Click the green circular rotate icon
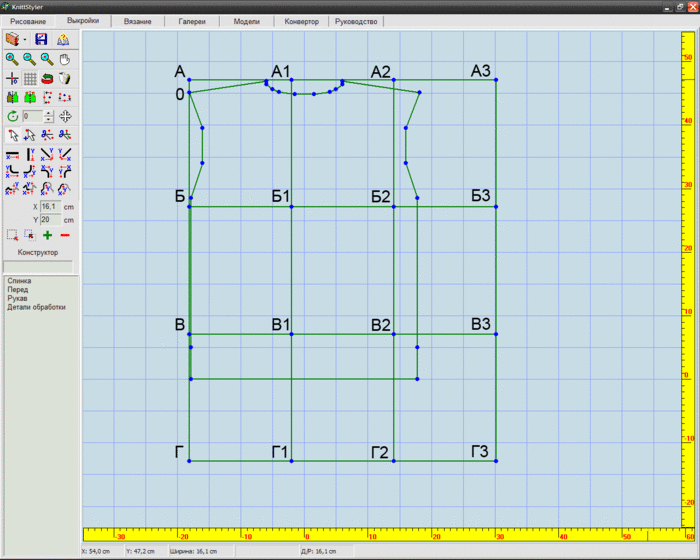Image resolution: width=700 pixels, height=560 pixels. [x=12, y=117]
